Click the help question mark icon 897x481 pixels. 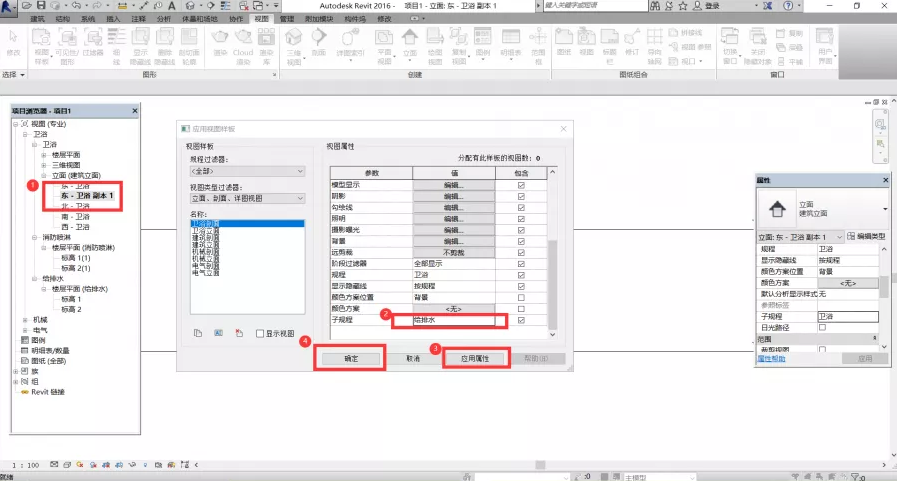[x=788, y=6]
